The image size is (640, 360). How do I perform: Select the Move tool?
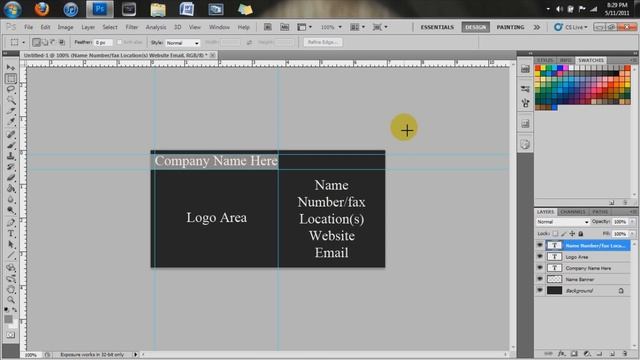point(11,68)
